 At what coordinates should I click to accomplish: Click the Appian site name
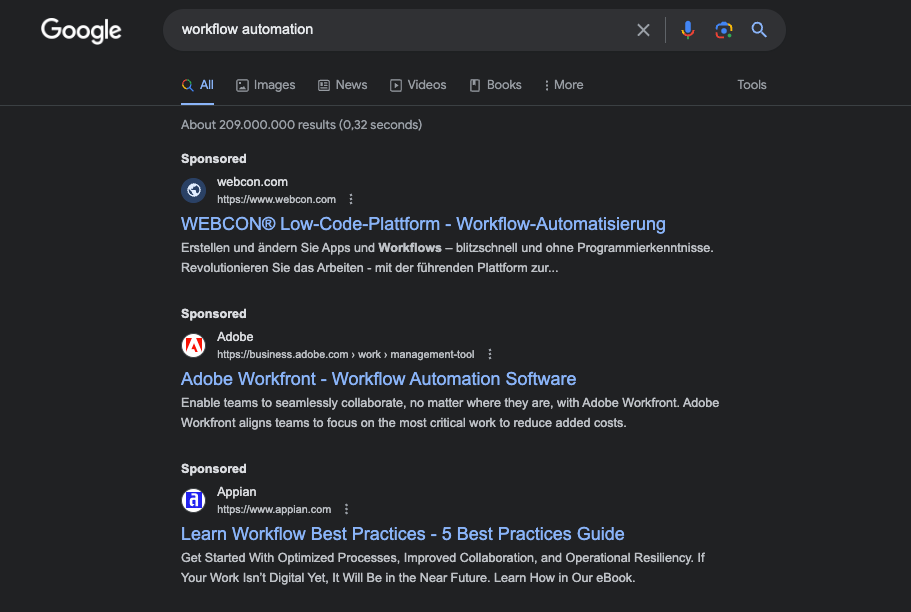click(x=236, y=492)
